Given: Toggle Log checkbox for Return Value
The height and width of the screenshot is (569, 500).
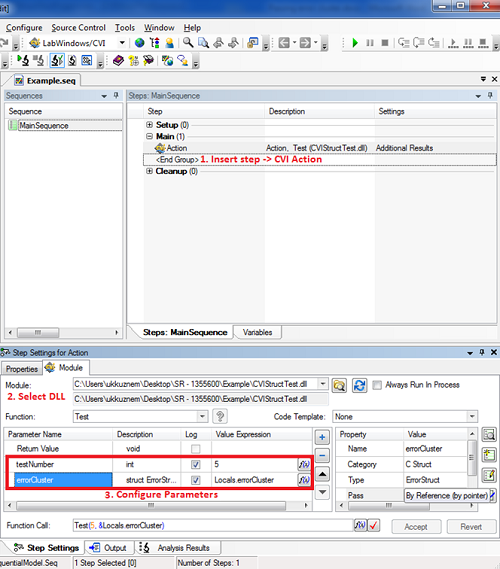Looking at the screenshot, I should coord(196,449).
